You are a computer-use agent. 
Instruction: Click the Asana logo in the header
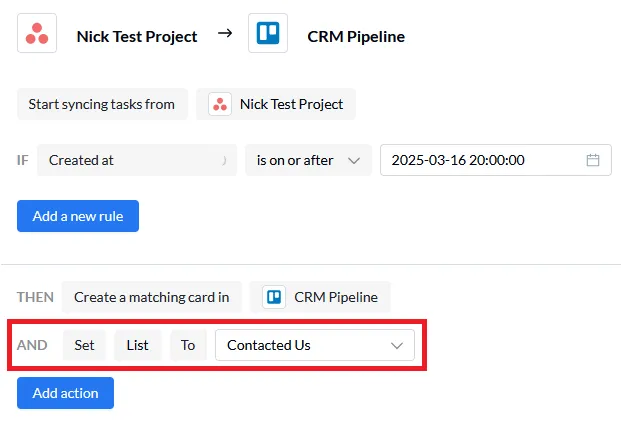(x=37, y=34)
